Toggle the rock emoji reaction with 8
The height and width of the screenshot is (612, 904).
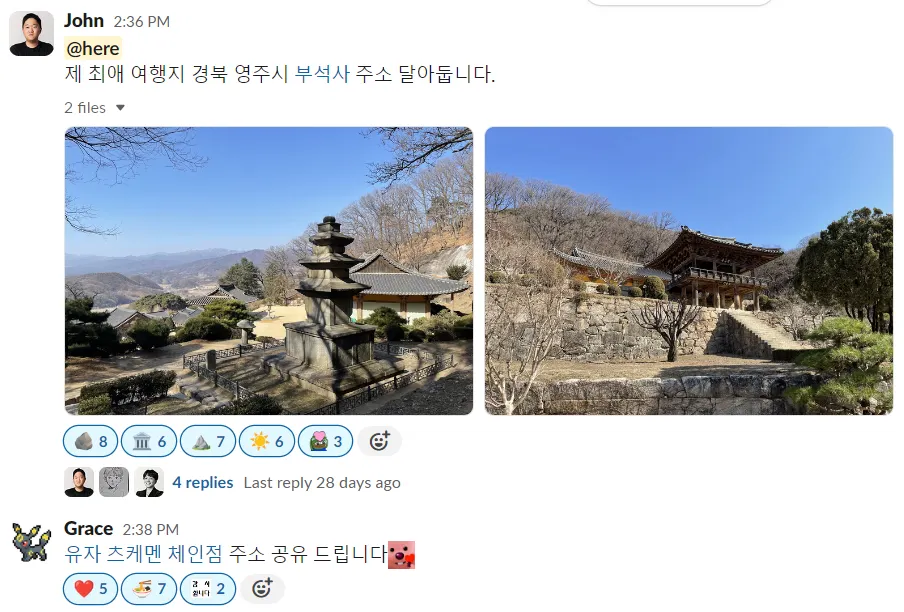point(91,441)
